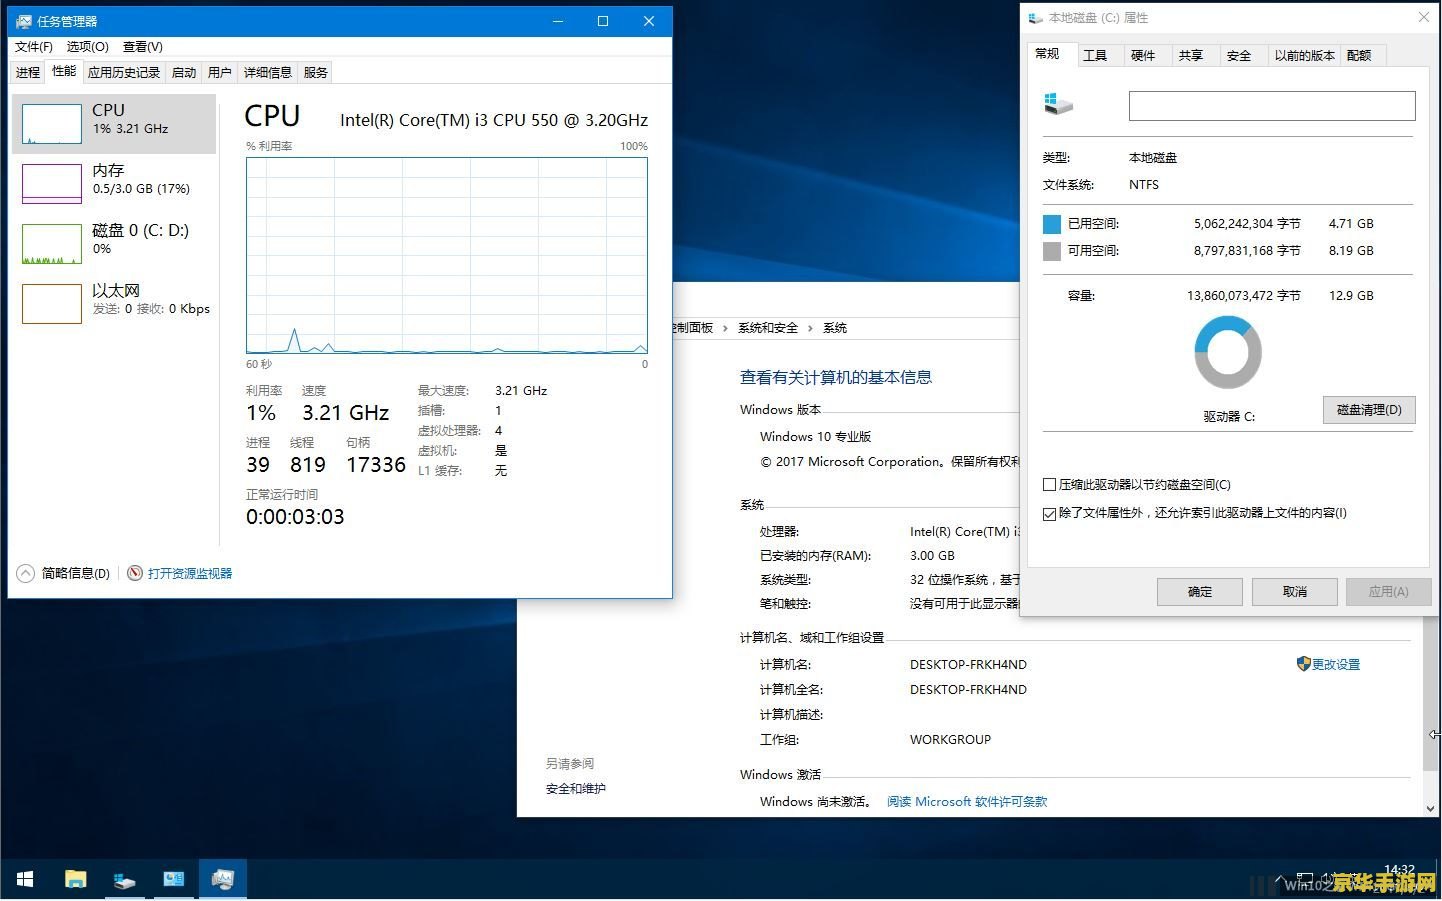Screen dimensions: 1442x901
Task: Click Change settings shield link in System window
Action: point(1328,664)
